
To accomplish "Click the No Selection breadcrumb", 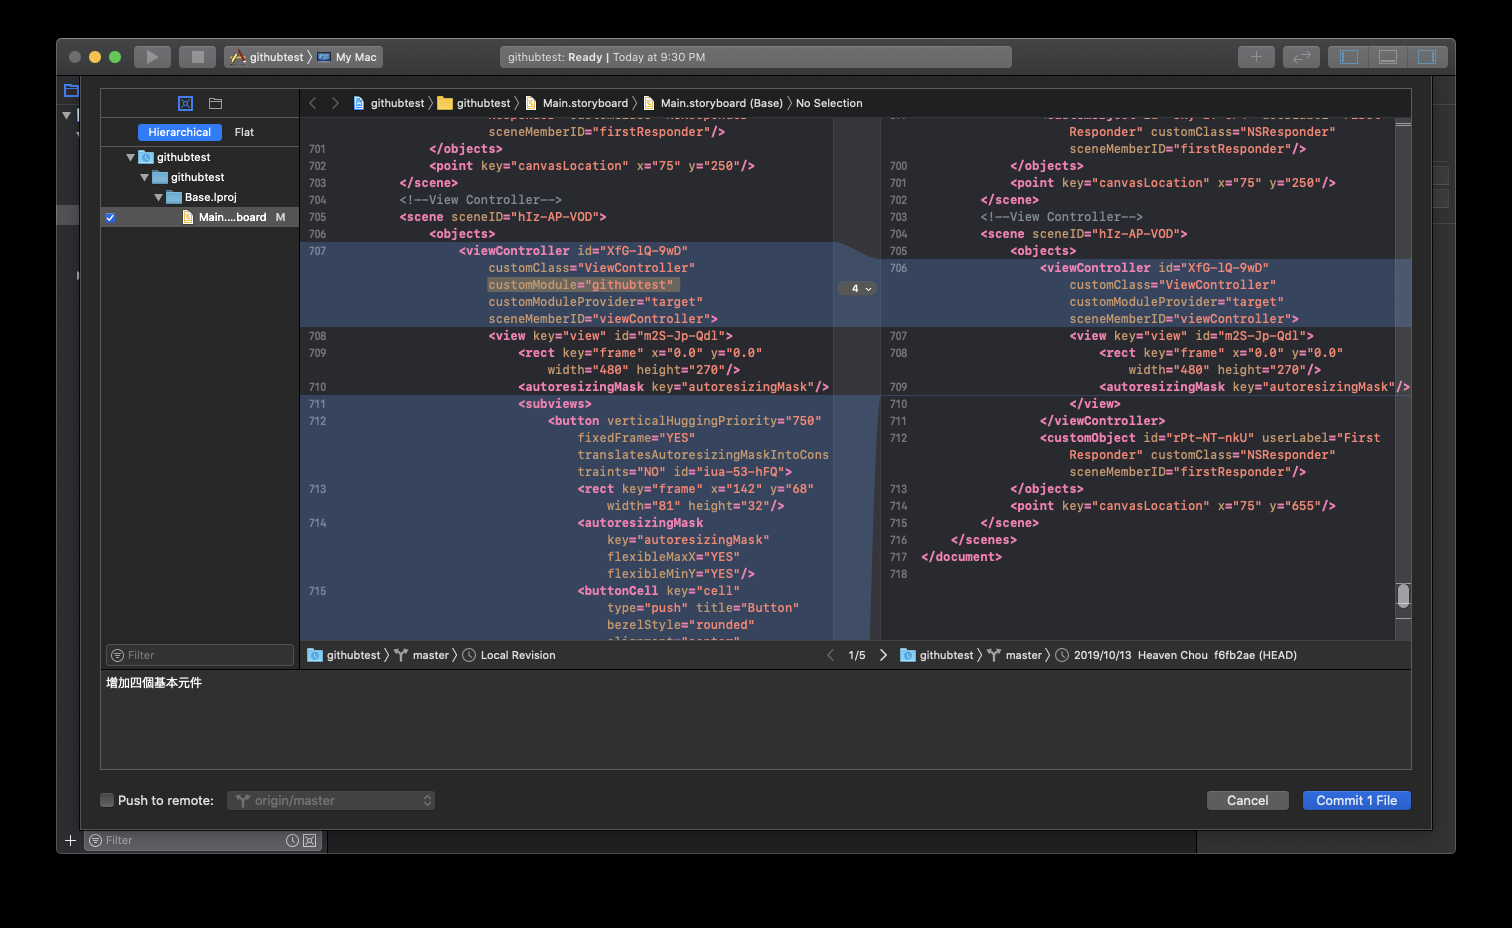I will 829,103.
